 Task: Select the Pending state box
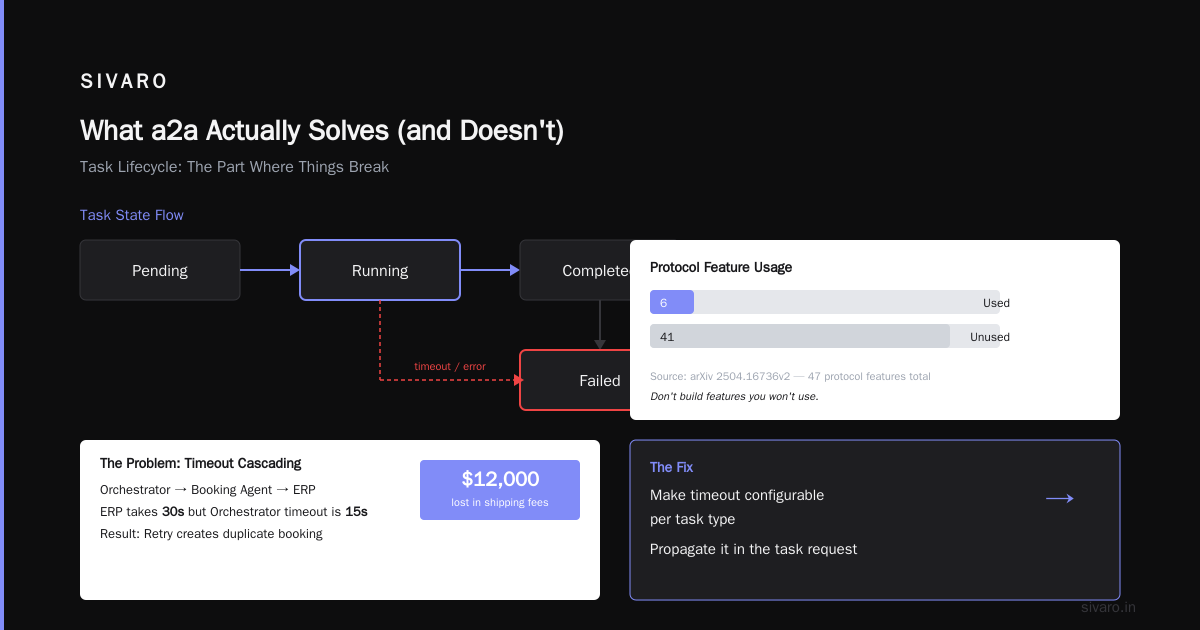pyautogui.click(x=160, y=270)
